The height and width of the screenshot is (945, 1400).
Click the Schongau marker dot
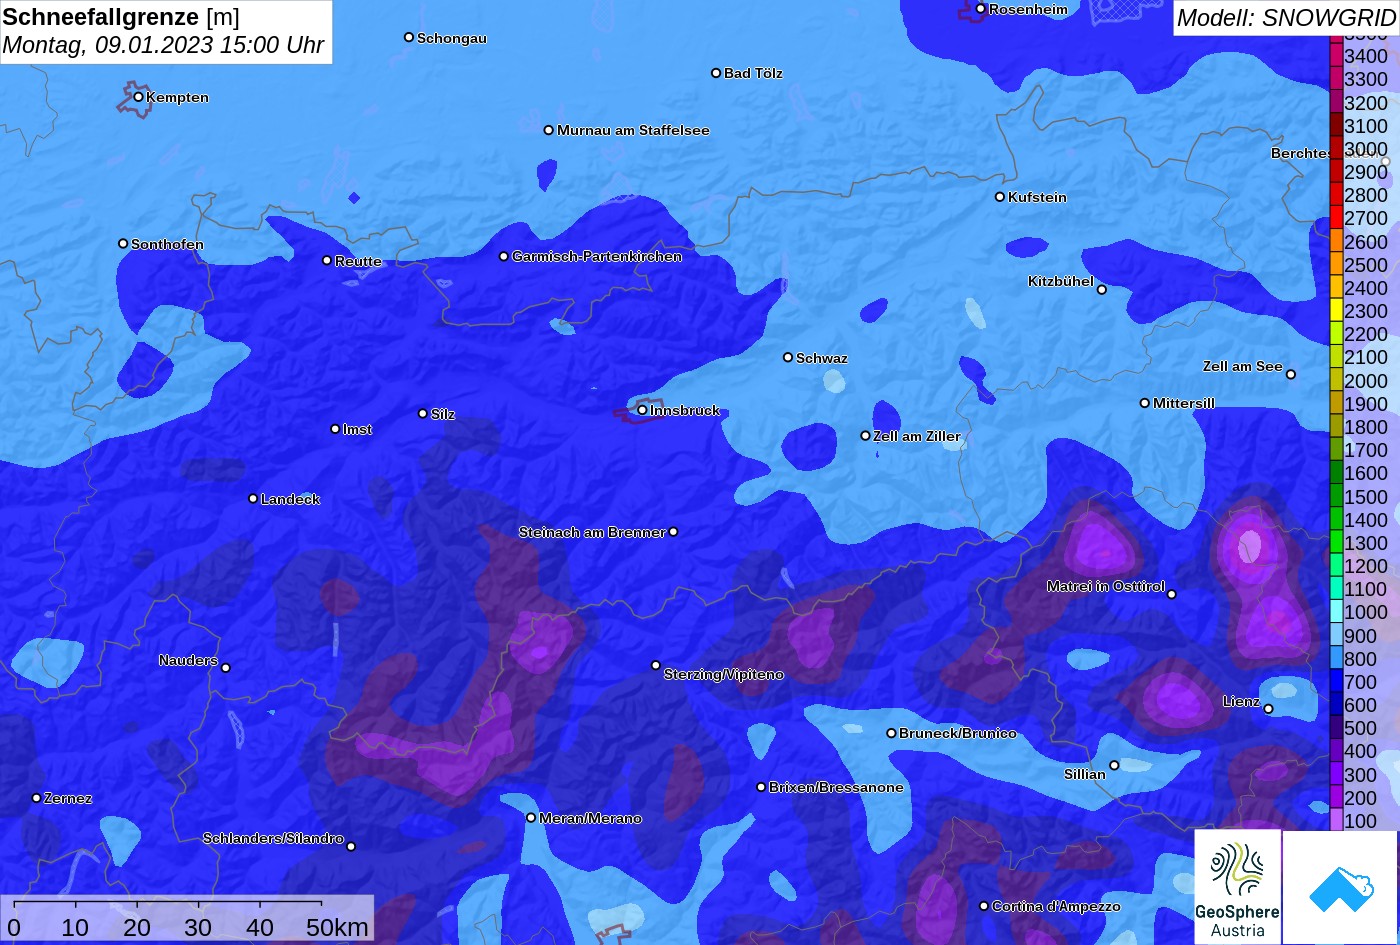point(409,37)
